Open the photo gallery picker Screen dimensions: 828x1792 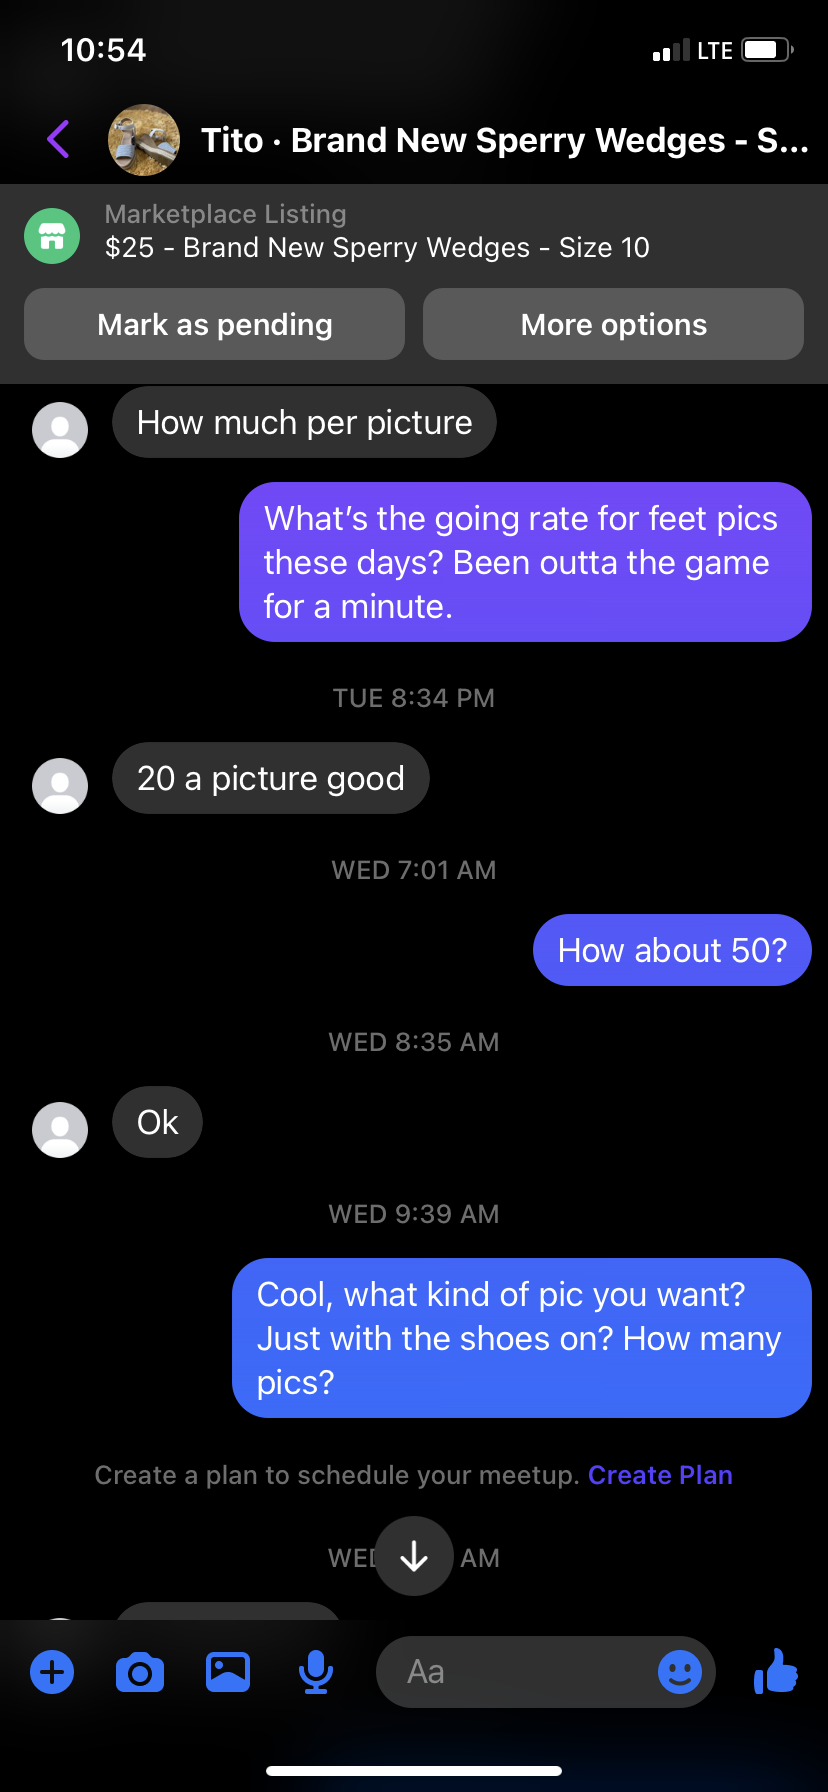pos(228,1672)
